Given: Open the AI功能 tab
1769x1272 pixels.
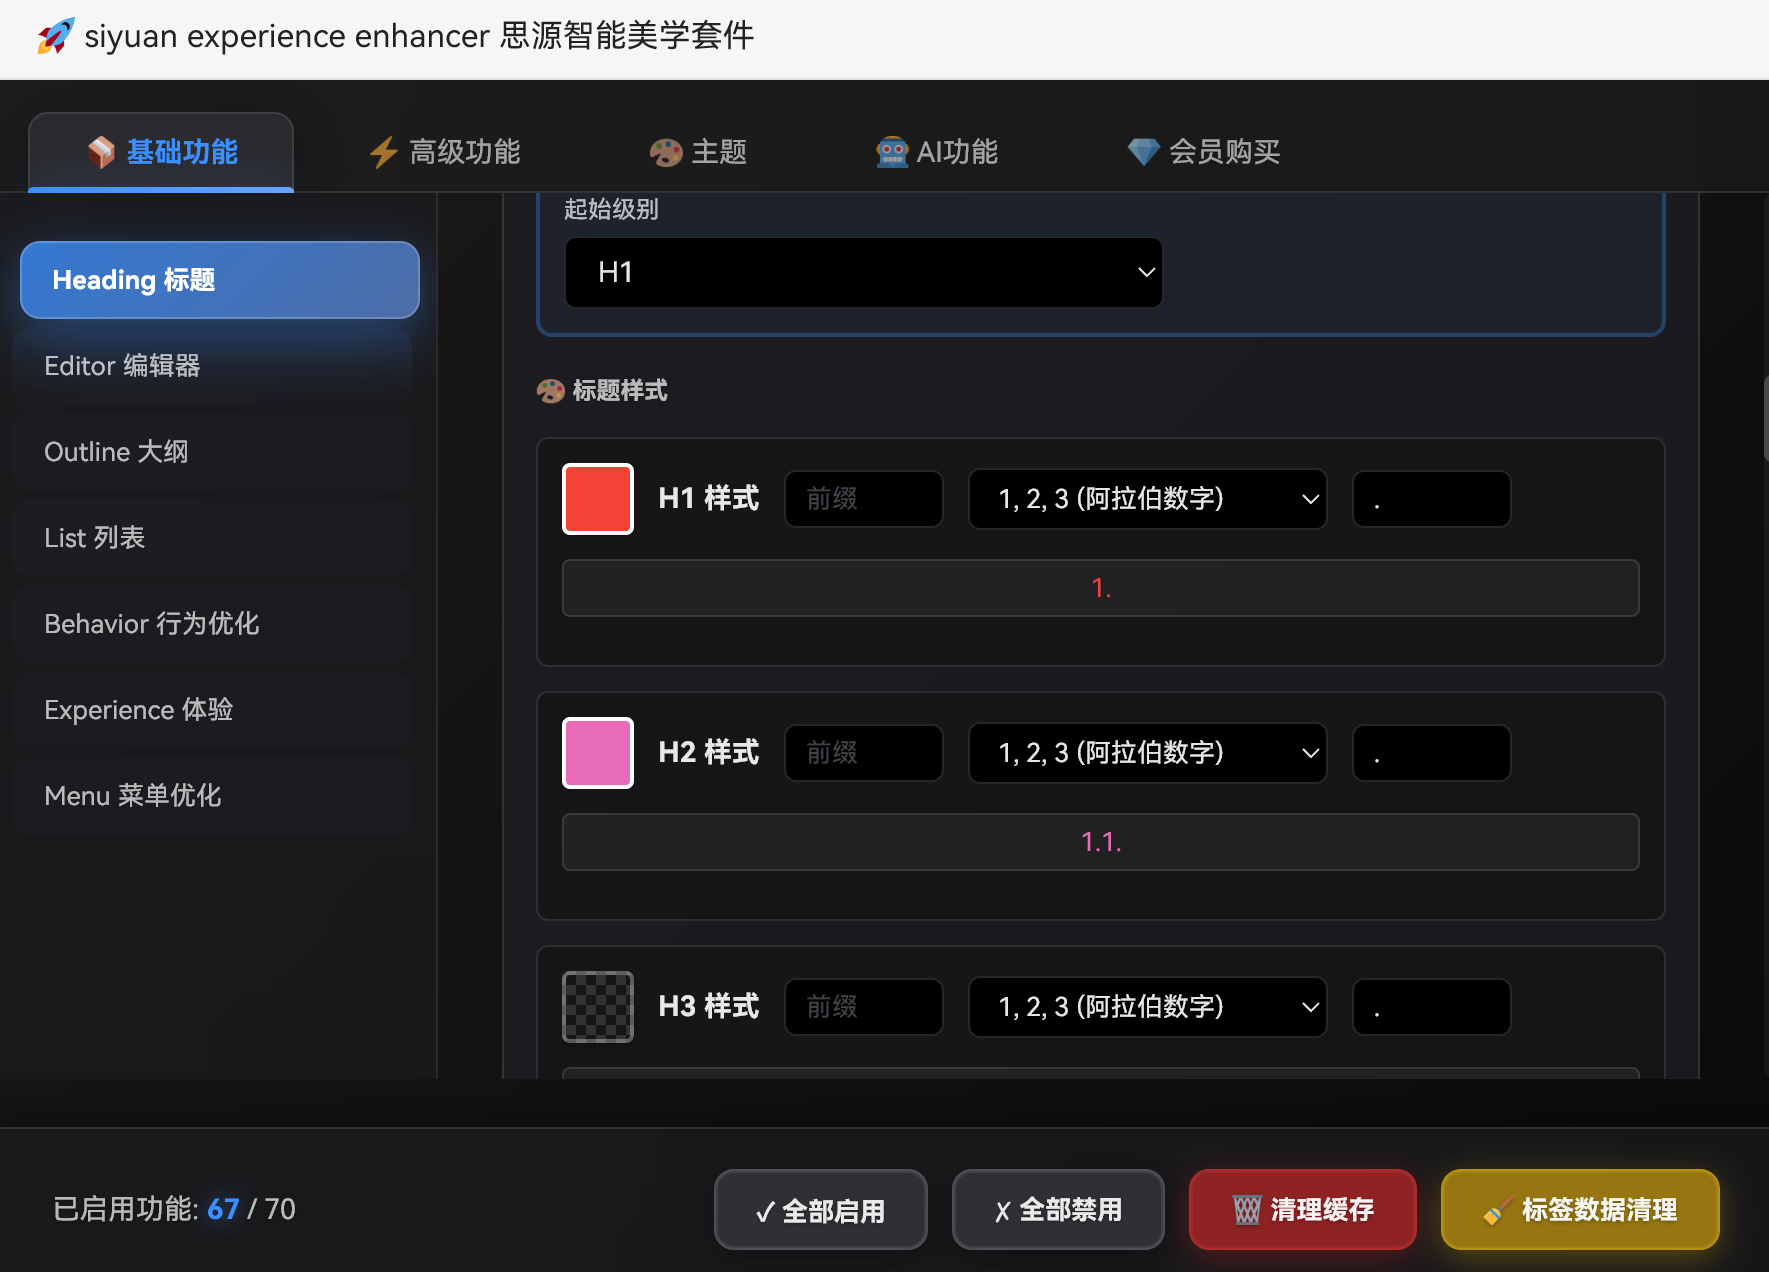Looking at the screenshot, I should tap(937, 152).
